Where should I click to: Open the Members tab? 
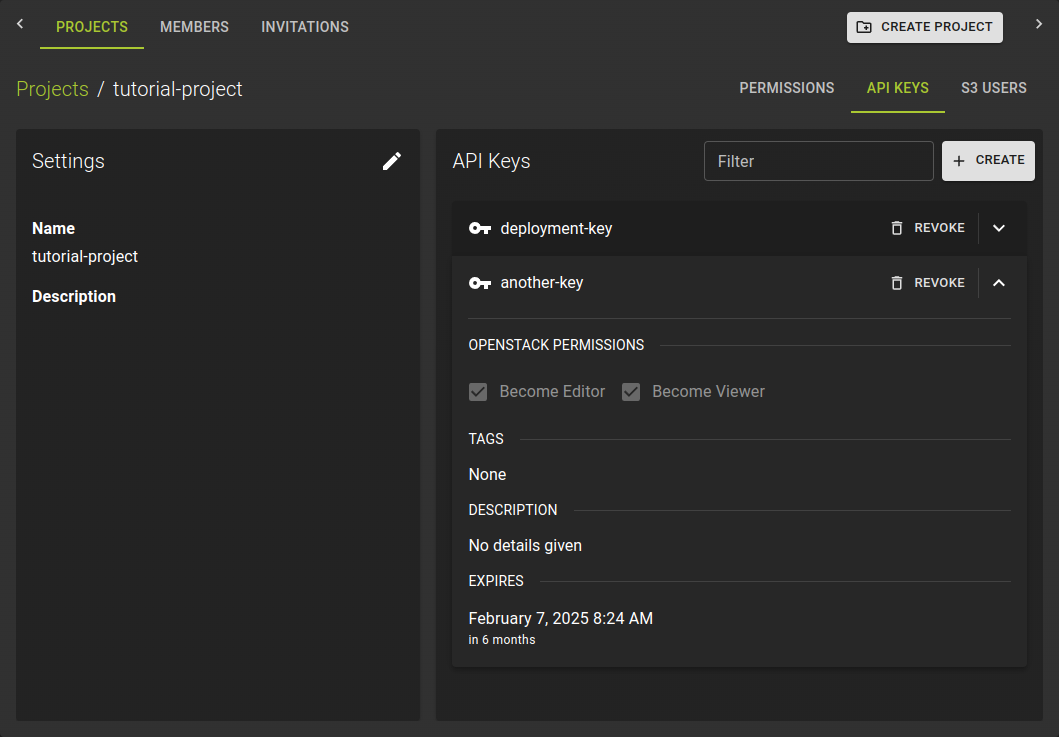pyautogui.click(x=195, y=27)
